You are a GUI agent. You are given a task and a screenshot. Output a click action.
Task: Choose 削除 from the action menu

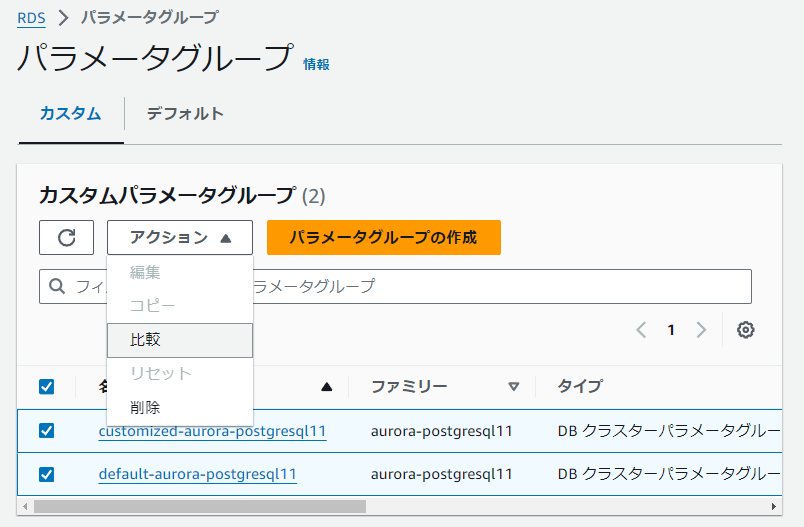point(180,408)
